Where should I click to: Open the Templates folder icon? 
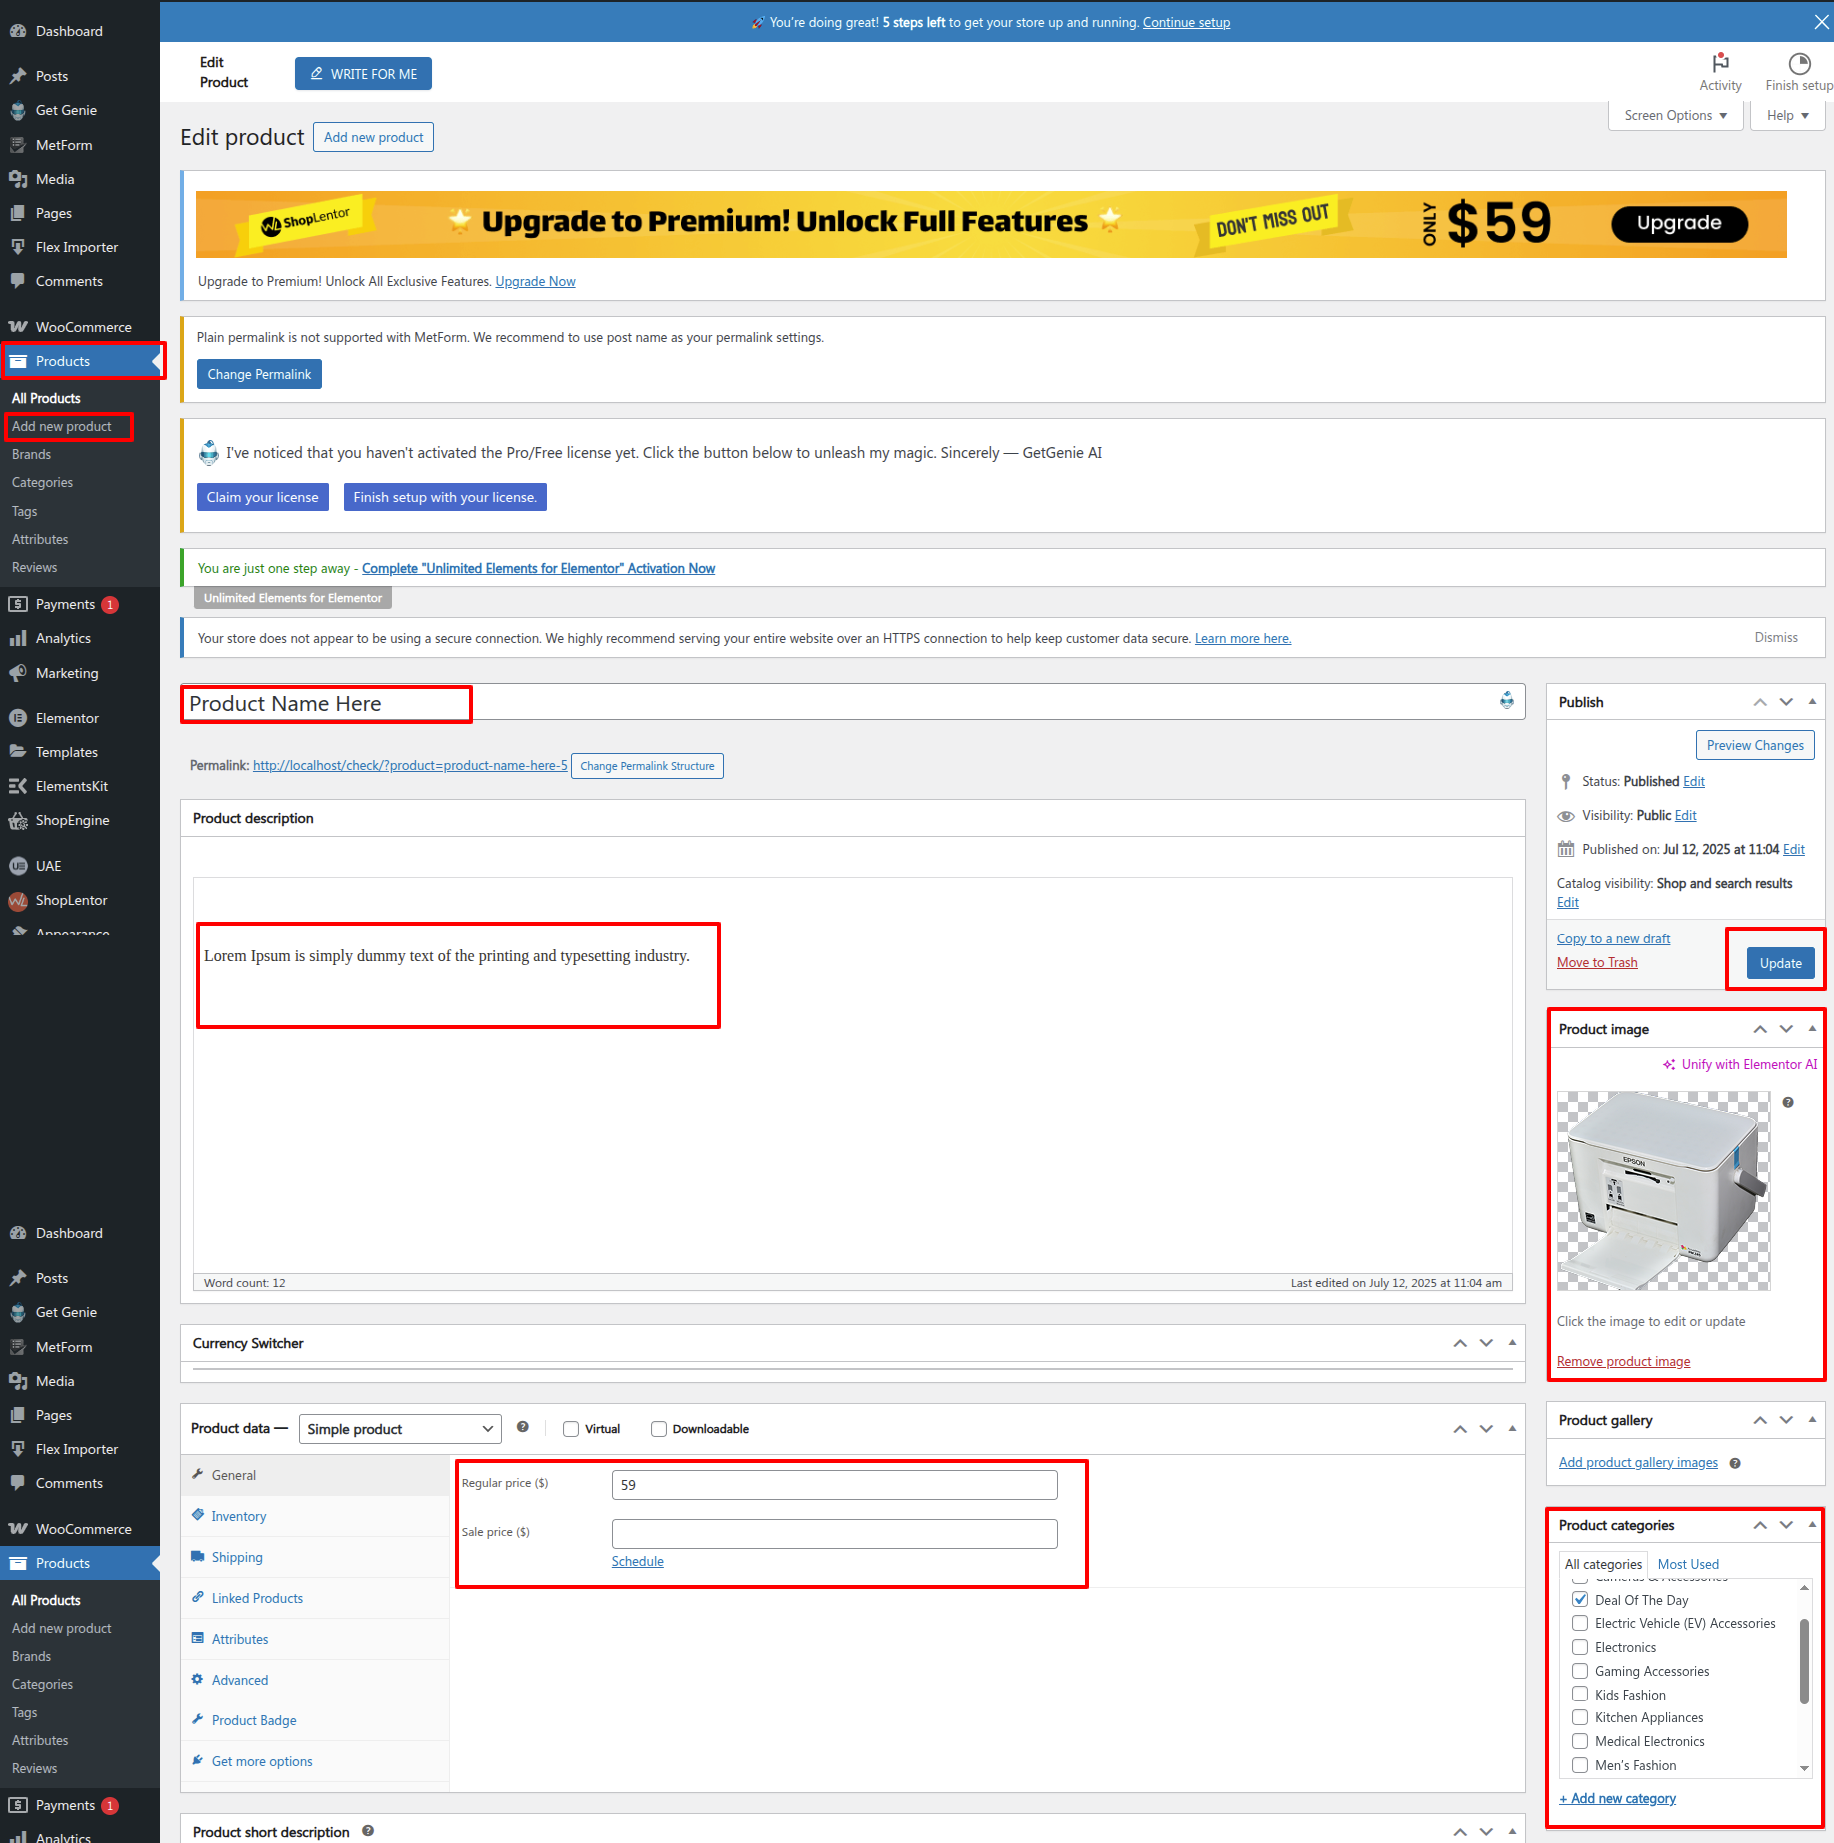18,752
